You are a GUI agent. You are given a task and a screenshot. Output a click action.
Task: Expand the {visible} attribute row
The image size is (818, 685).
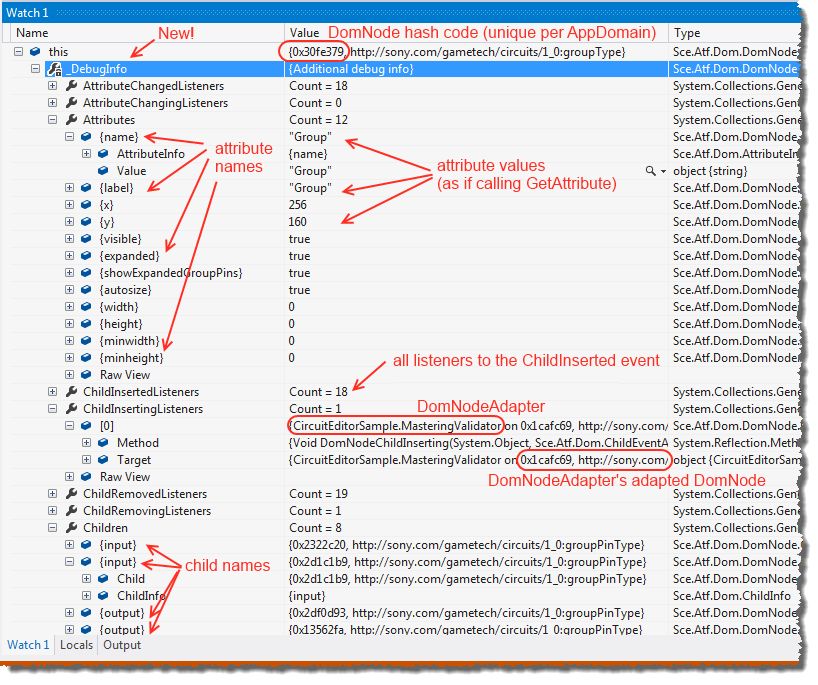click(x=69, y=238)
